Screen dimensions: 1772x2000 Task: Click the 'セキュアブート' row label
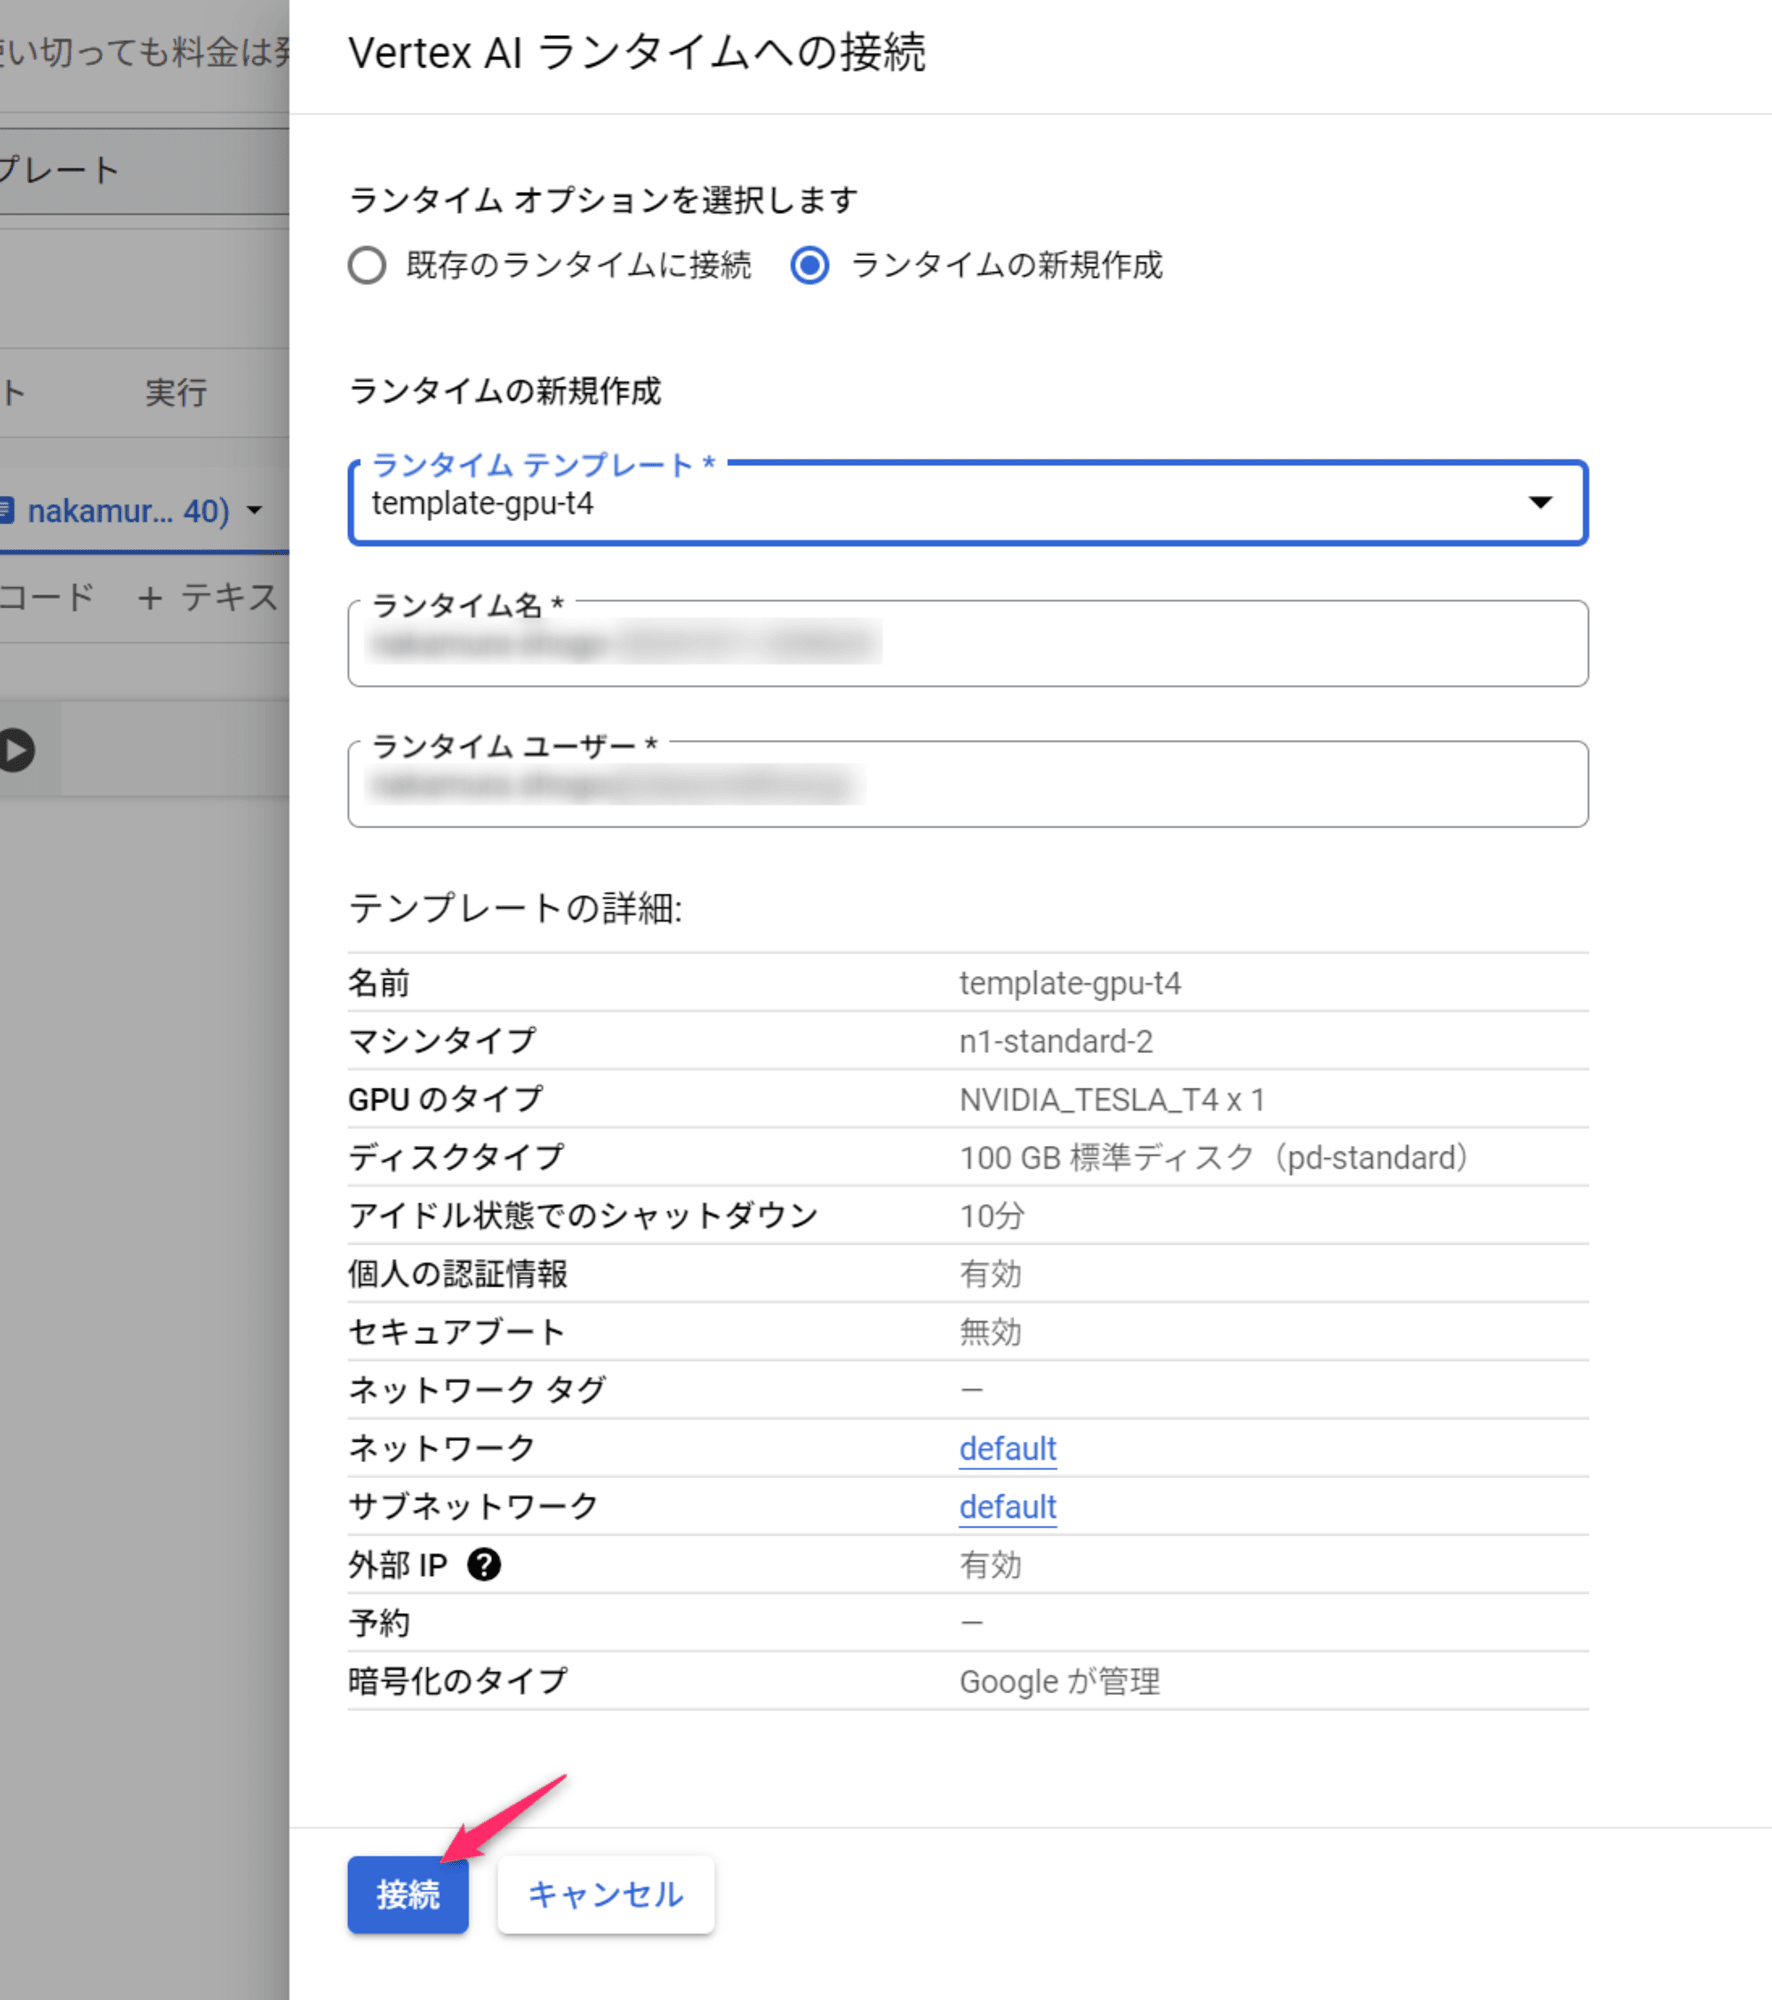(457, 1332)
